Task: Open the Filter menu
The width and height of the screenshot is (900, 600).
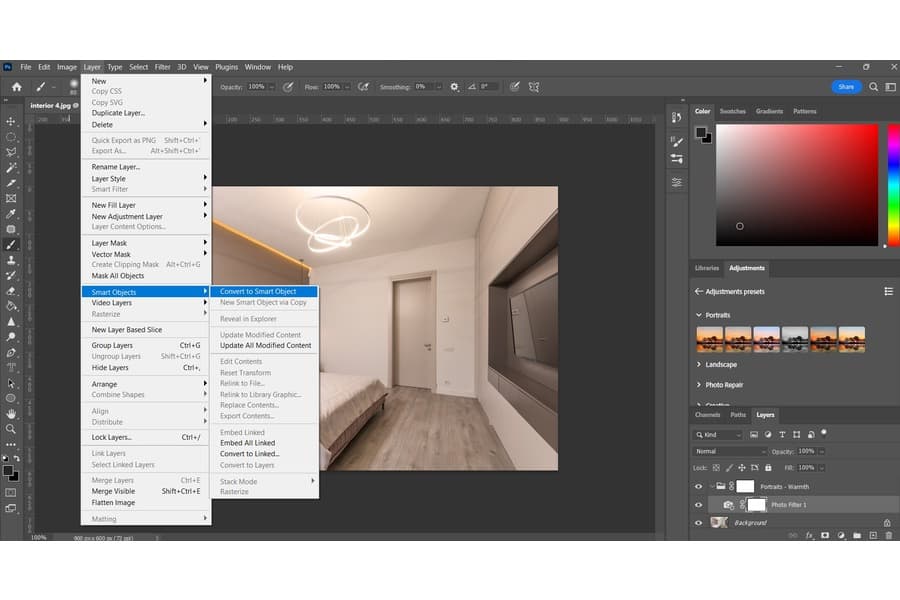Action: click(x=162, y=67)
